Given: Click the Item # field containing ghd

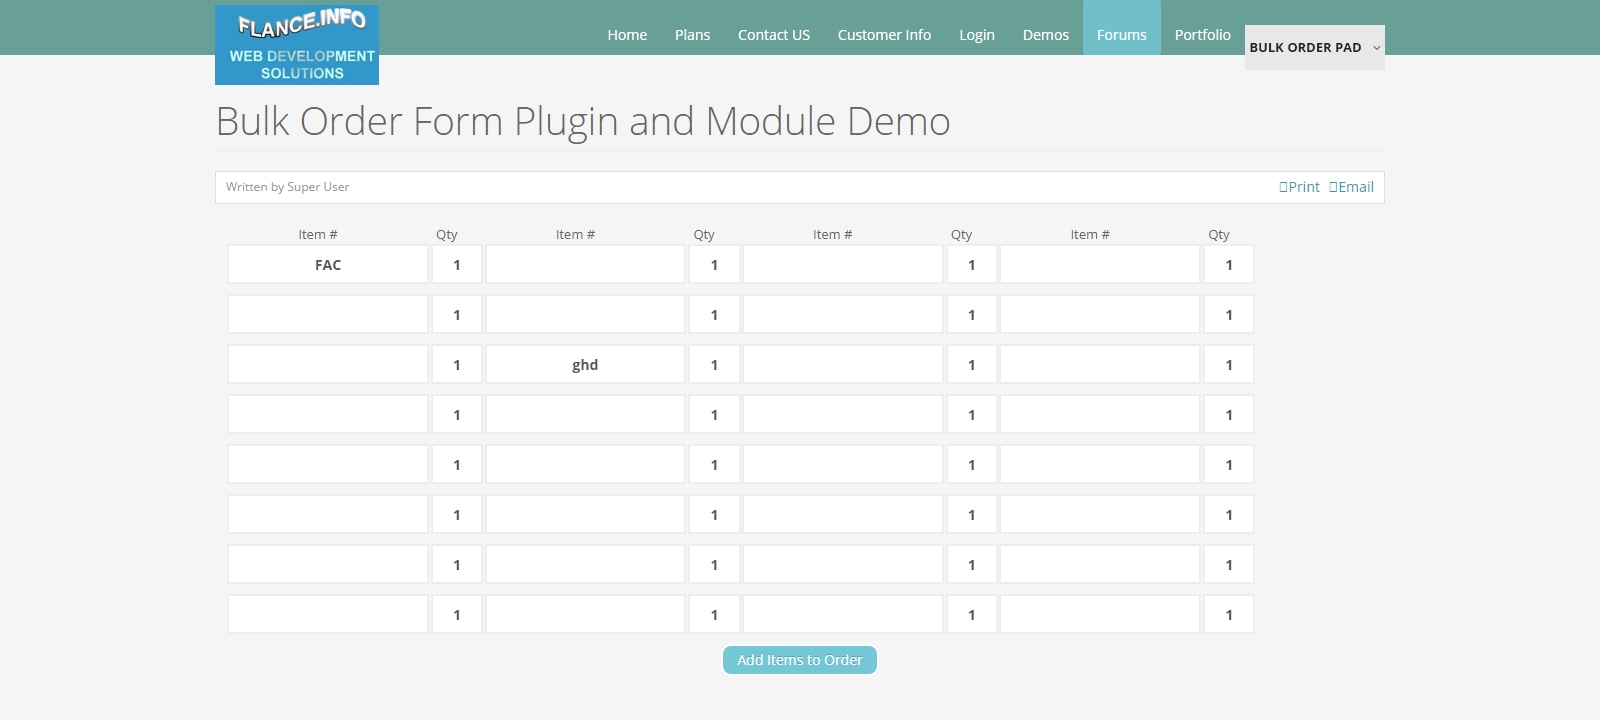Looking at the screenshot, I should [585, 365].
